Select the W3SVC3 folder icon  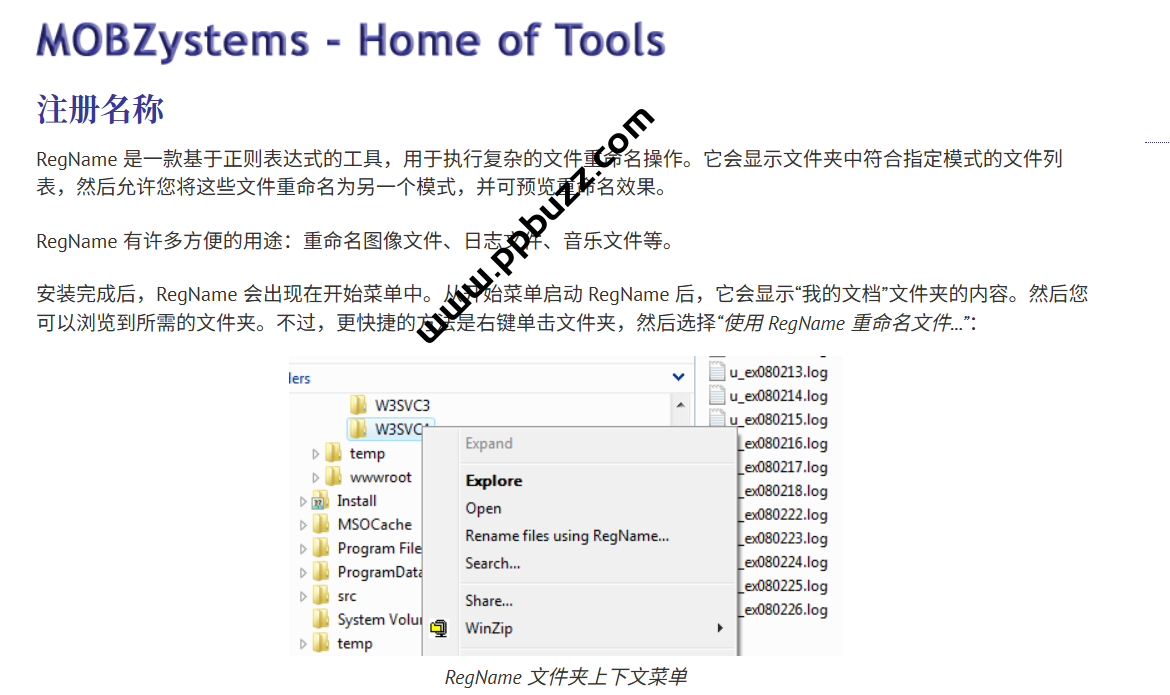358,405
